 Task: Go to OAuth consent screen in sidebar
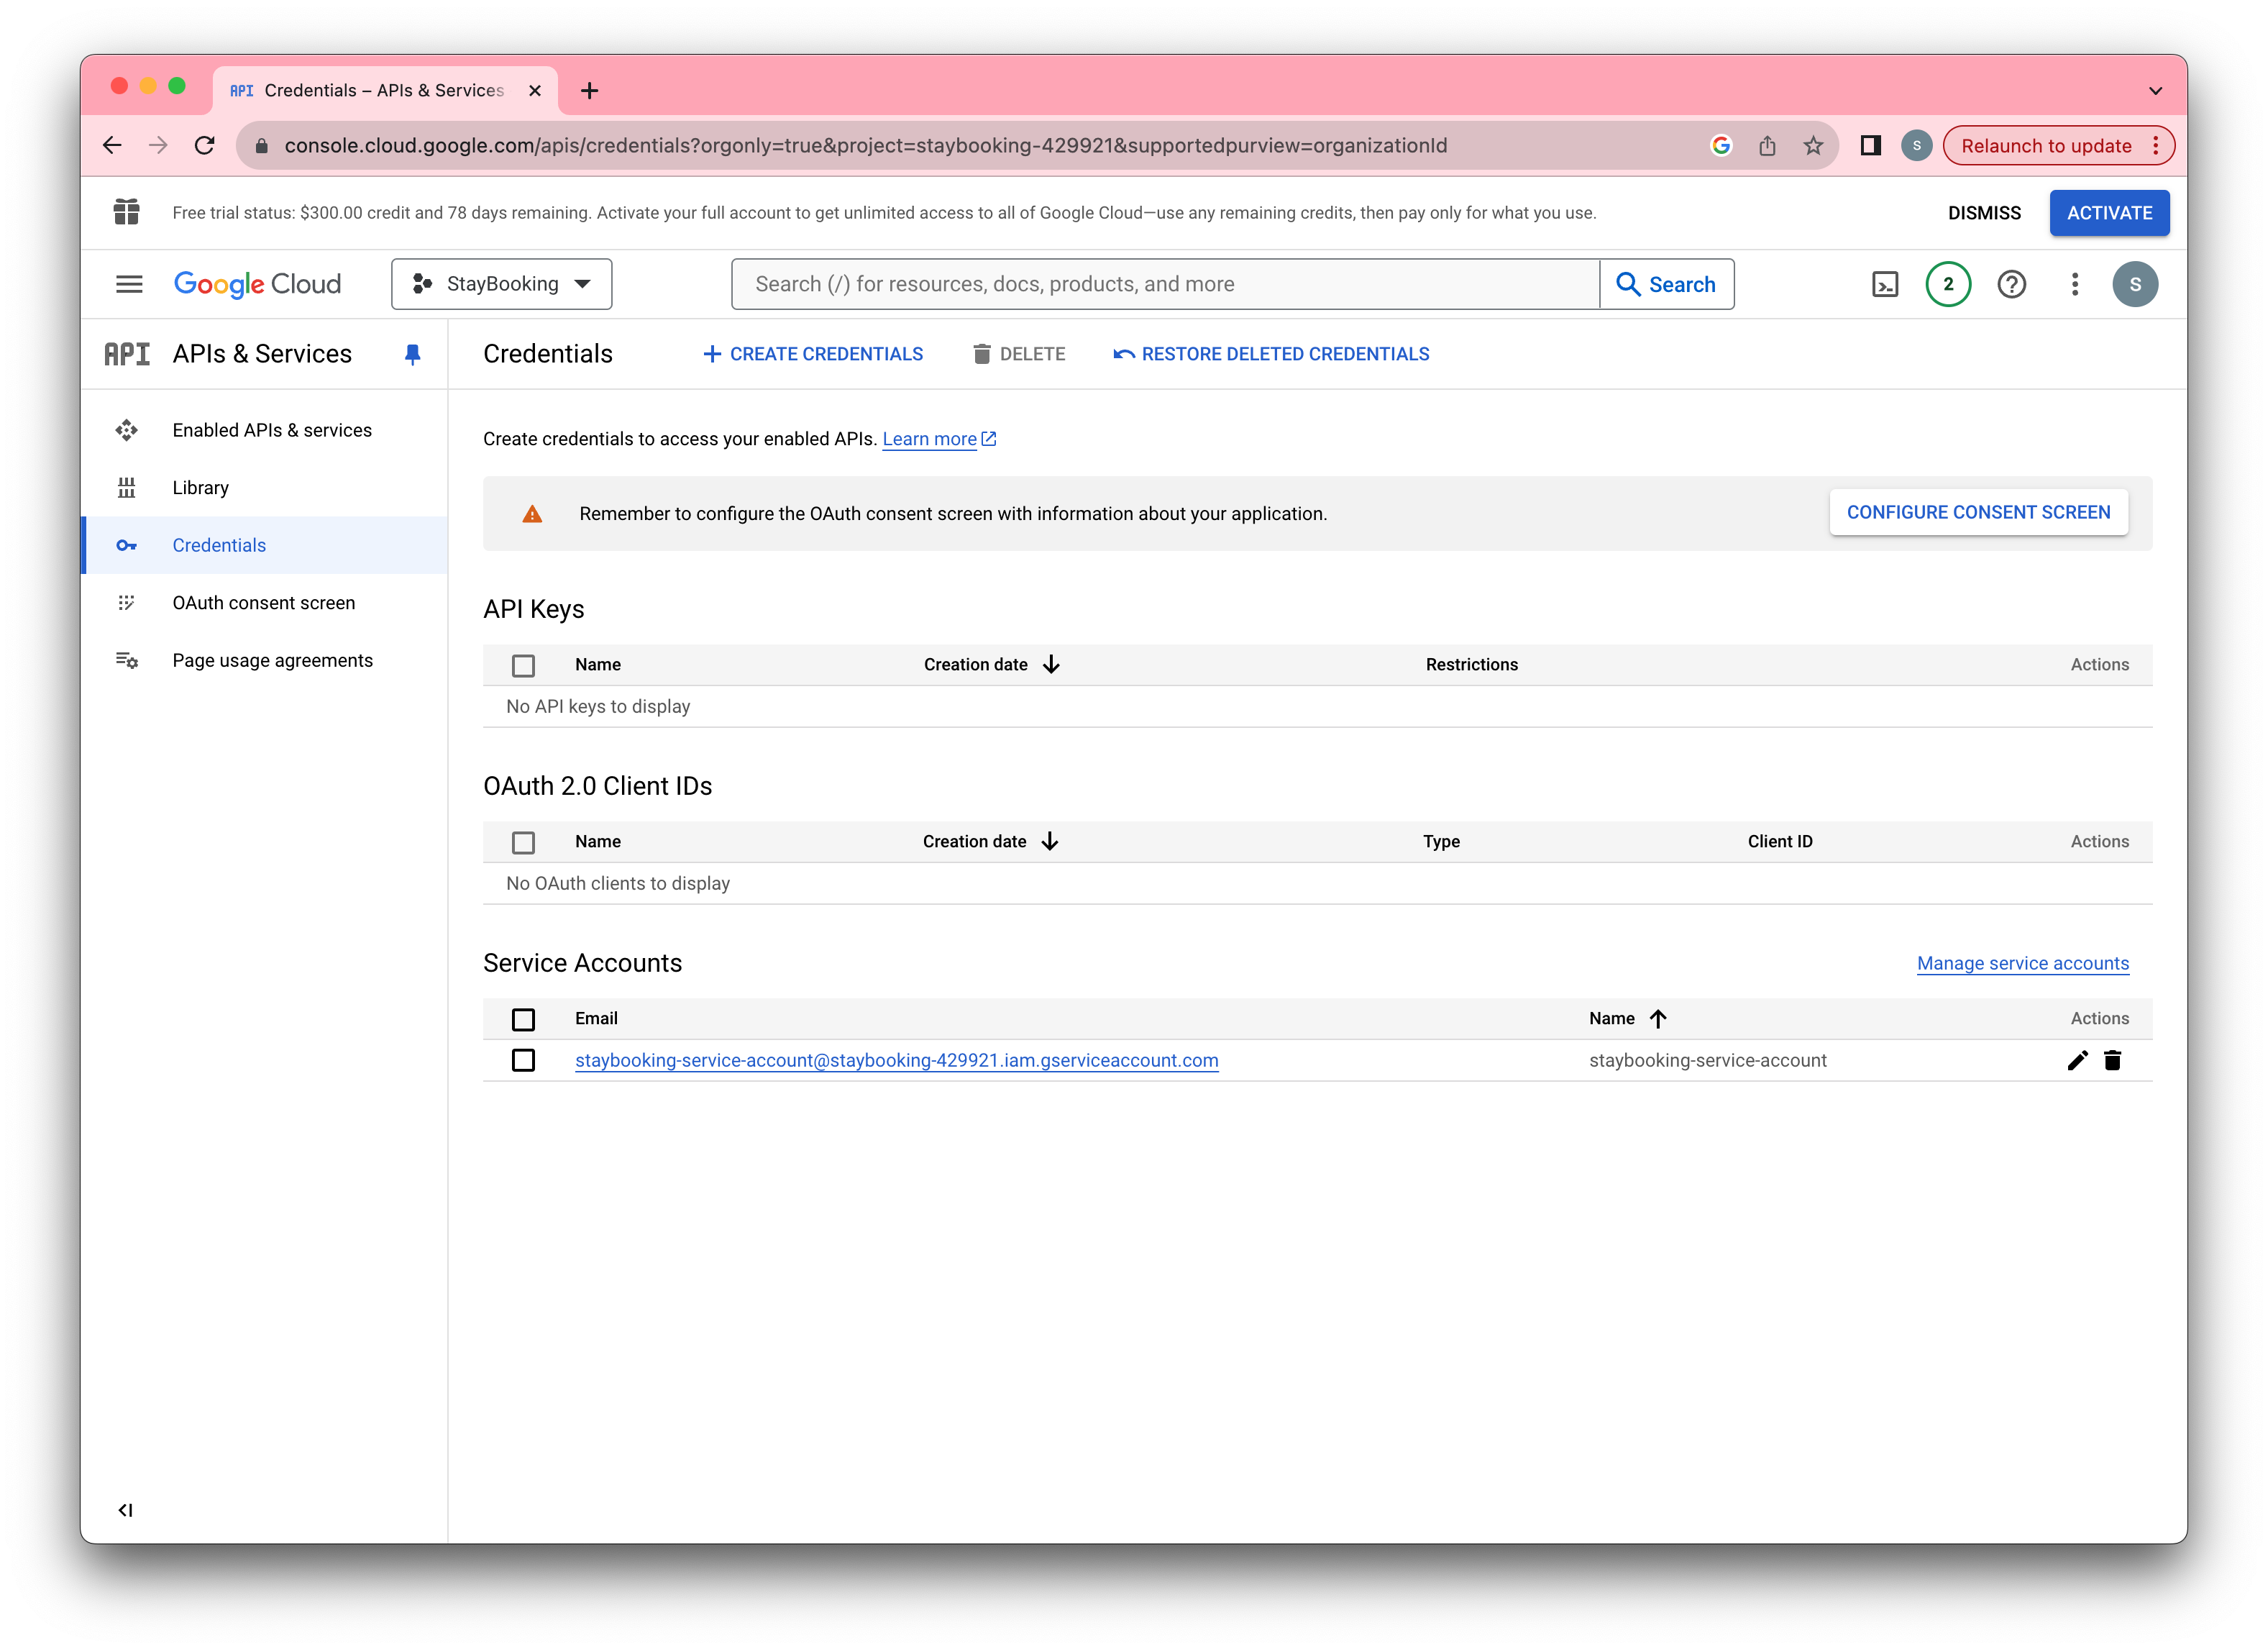point(263,603)
